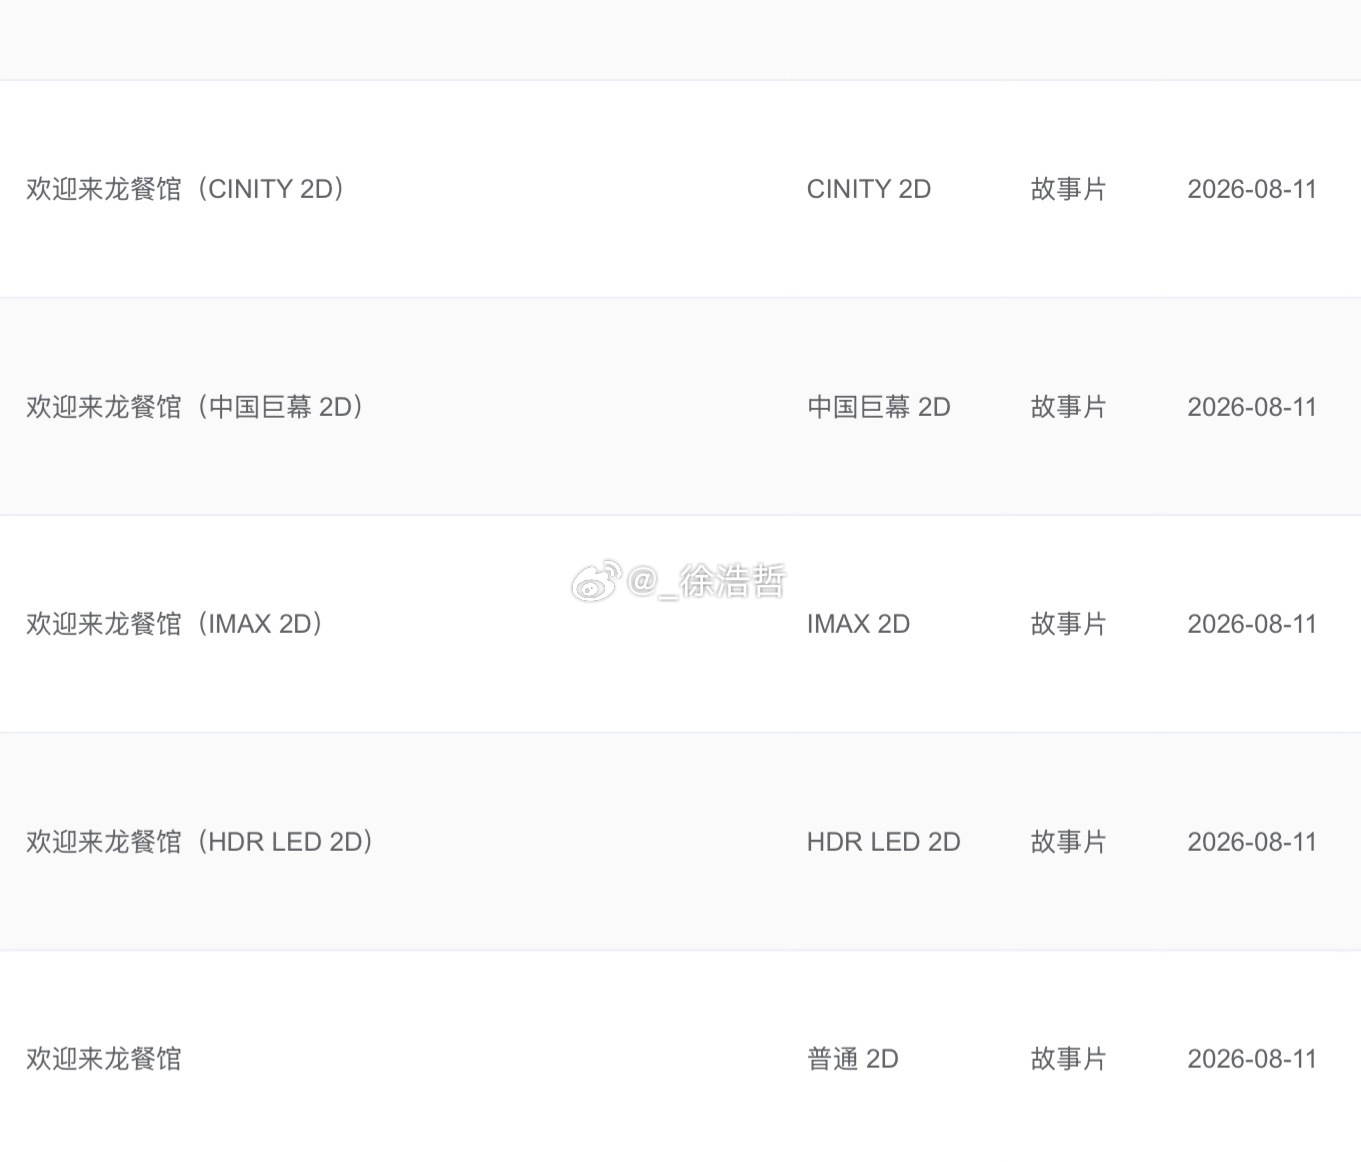The image size is (1361, 1162).
Task: Click the 2026-08-11 date in IMAX row
Action: pos(1252,624)
